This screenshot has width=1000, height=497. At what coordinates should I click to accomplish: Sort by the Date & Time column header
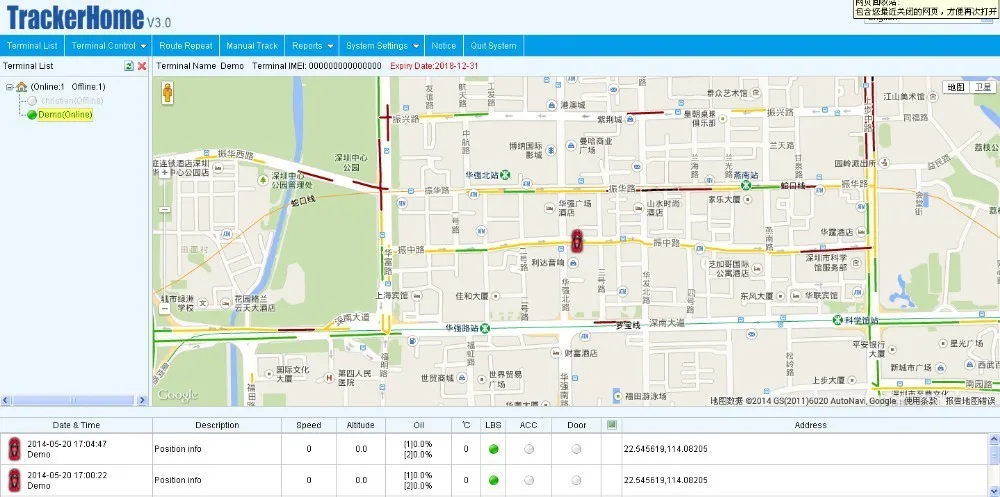(x=77, y=425)
